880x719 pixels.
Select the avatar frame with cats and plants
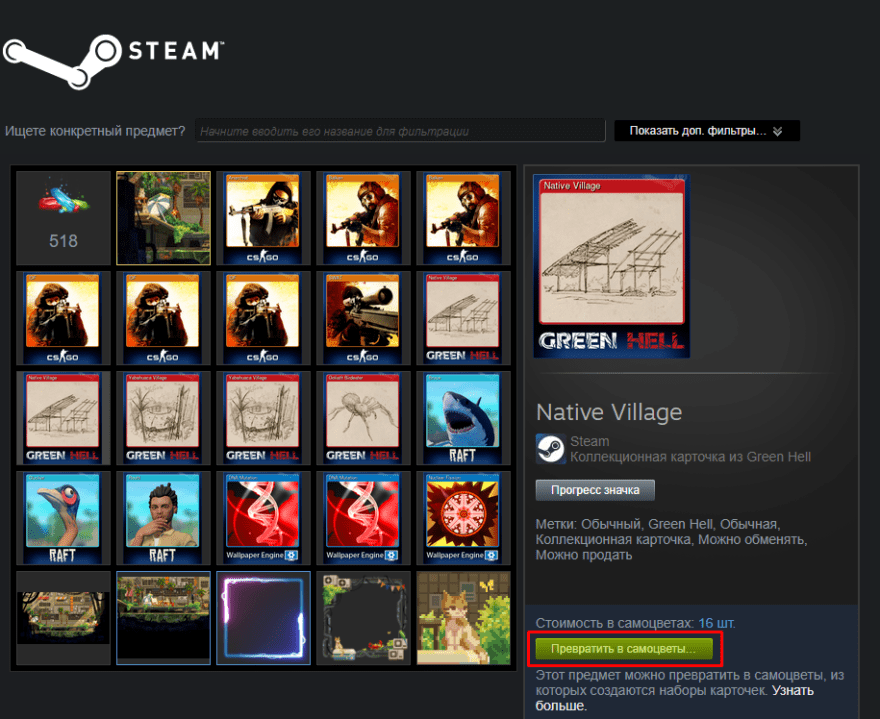(x=363, y=618)
